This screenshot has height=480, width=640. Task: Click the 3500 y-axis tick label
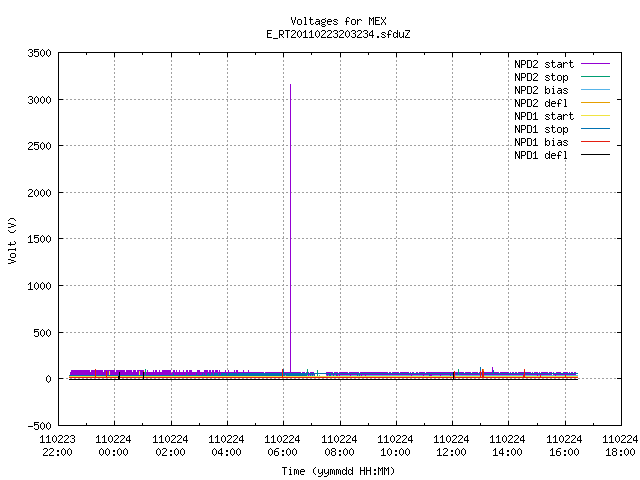pyautogui.click(x=39, y=53)
